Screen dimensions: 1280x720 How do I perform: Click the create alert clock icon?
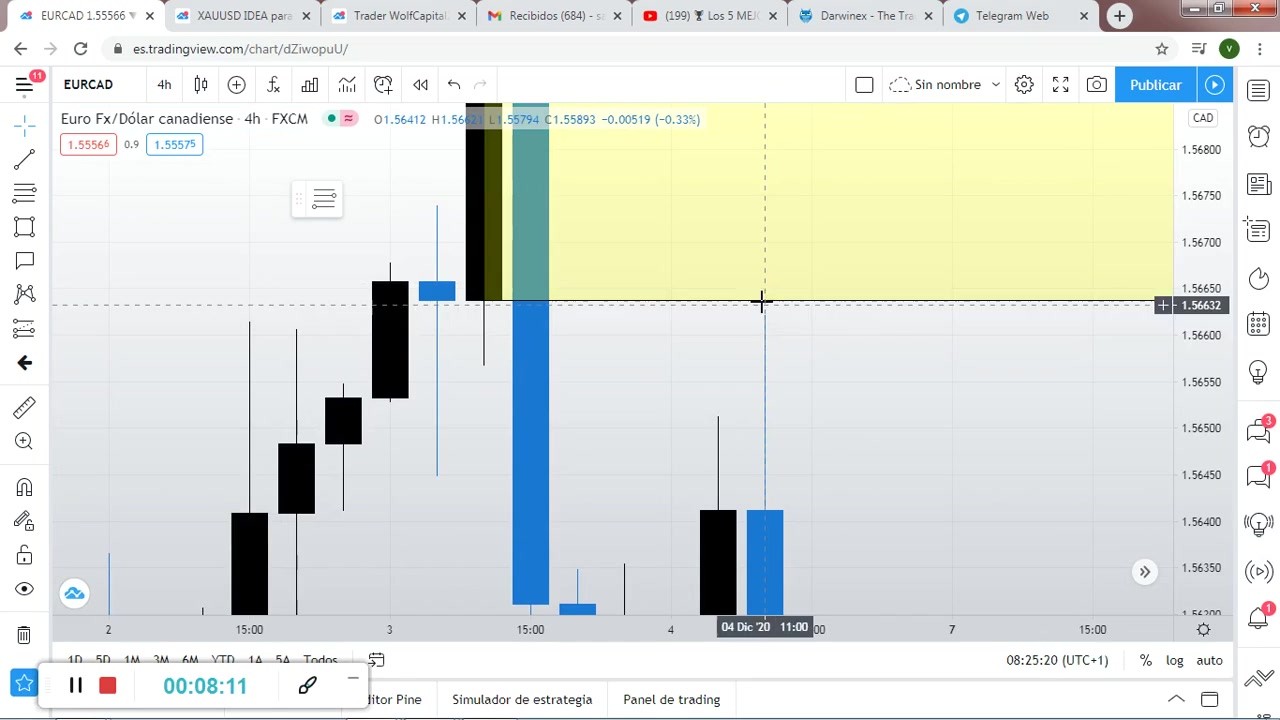point(383,85)
